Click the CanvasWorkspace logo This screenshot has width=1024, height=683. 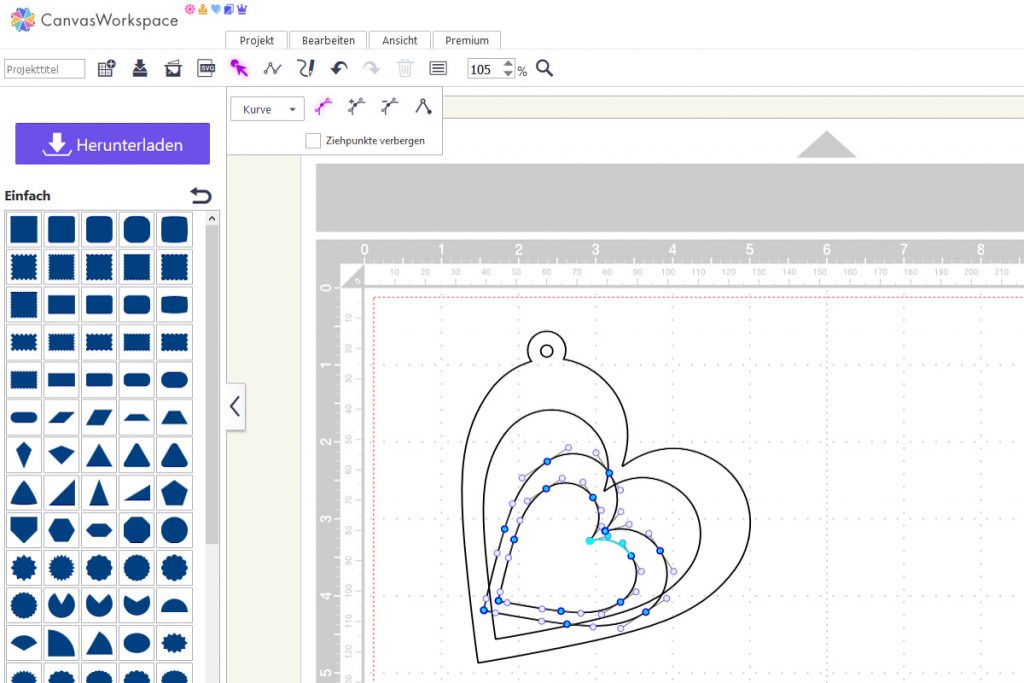pyautogui.click(x=94, y=19)
